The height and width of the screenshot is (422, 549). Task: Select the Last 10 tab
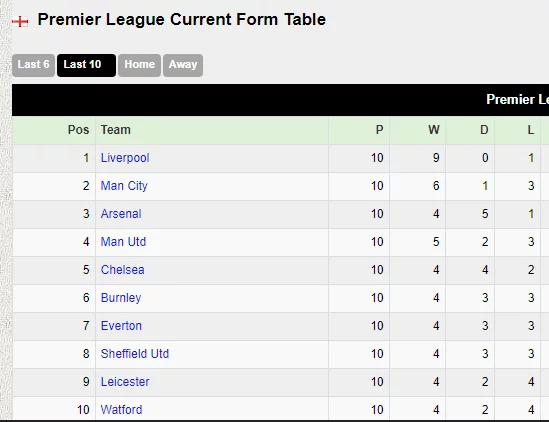(x=86, y=65)
